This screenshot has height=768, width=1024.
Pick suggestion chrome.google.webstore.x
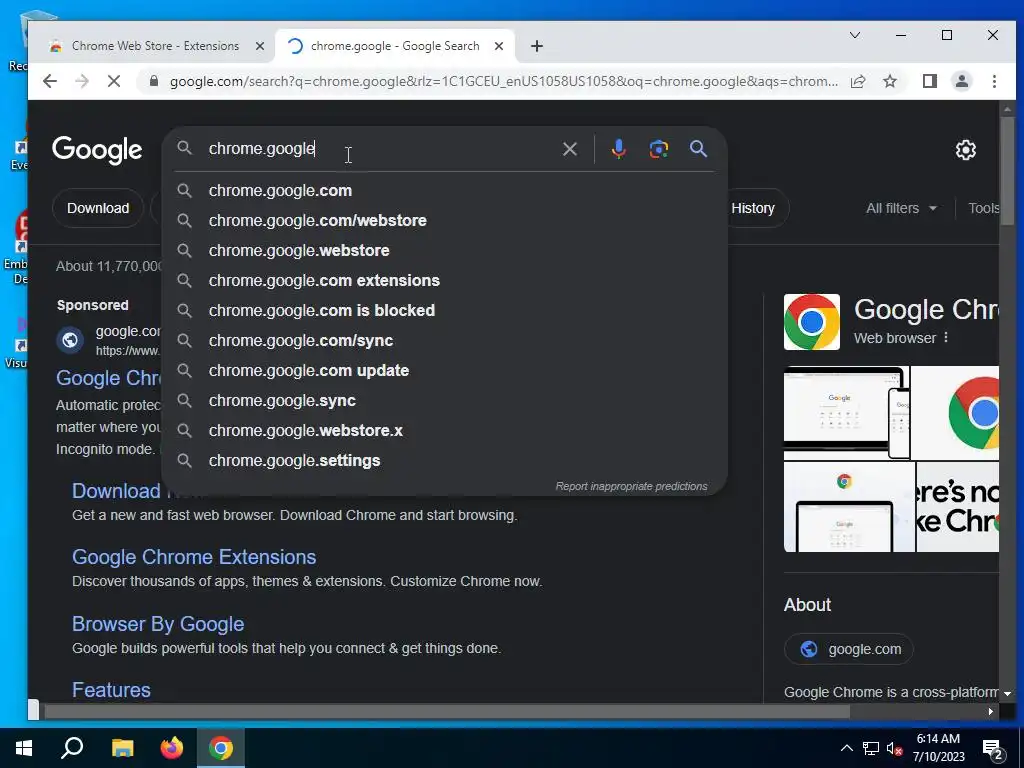[x=444, y=431]
